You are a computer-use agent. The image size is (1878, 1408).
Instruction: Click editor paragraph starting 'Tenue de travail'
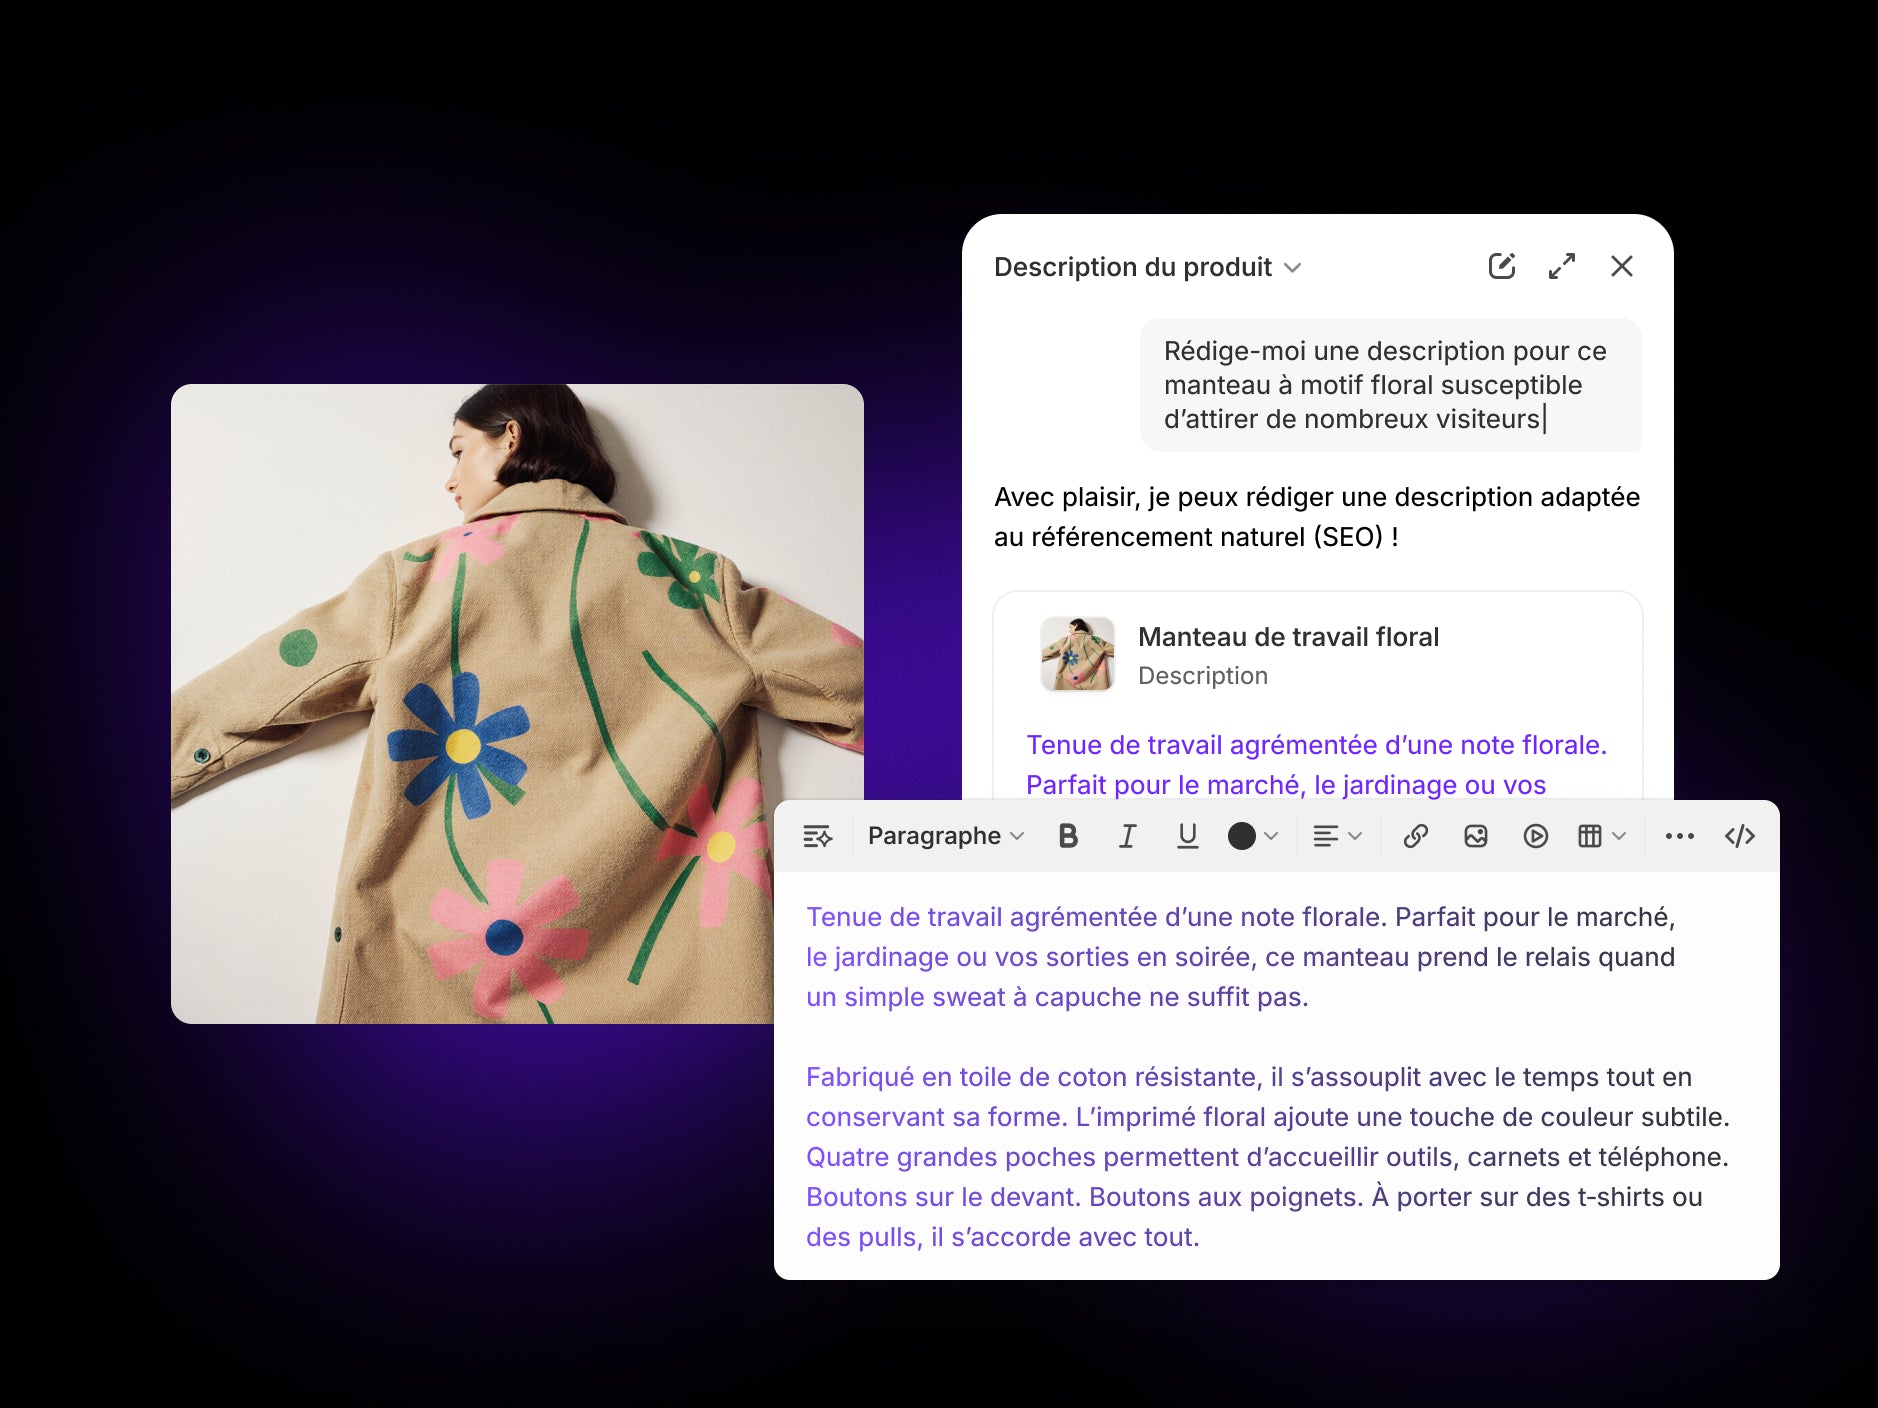[1240, 957]
